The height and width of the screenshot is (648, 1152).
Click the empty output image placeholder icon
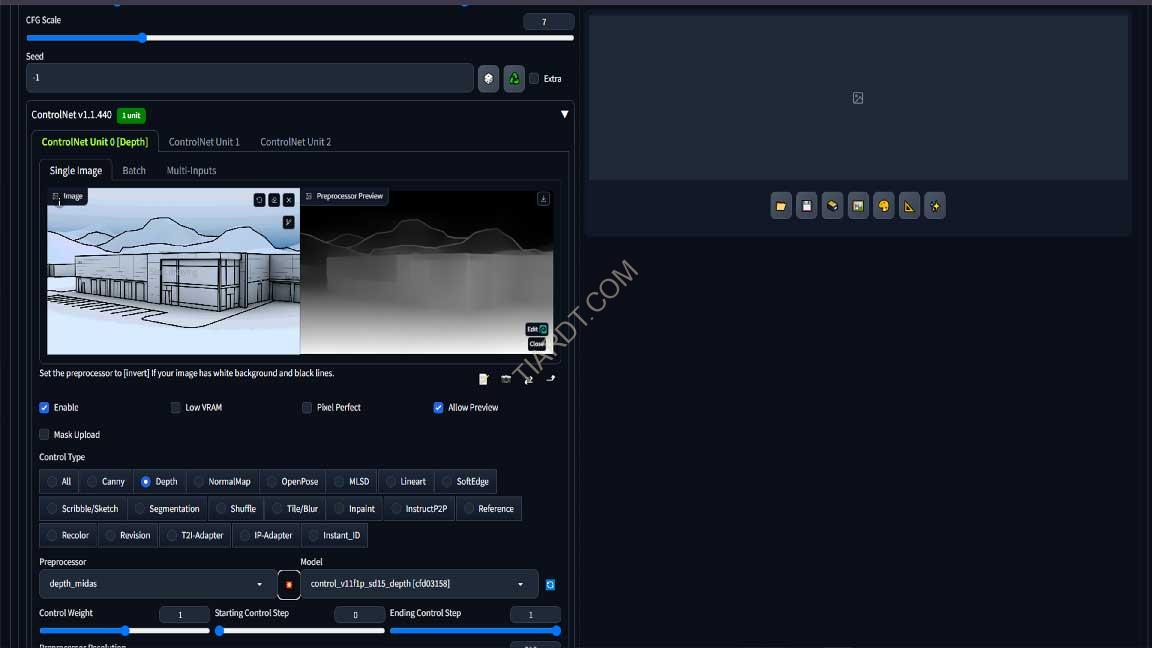[x=857, y=98]
